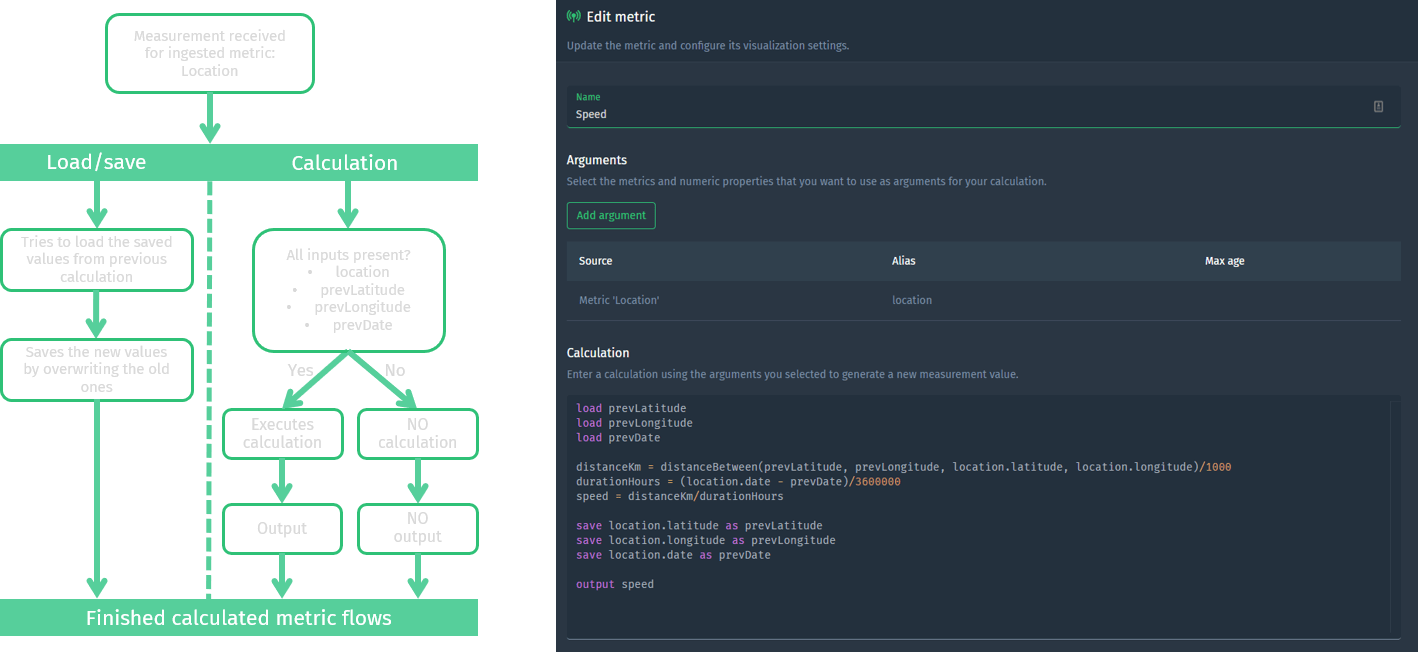Viewport: 1418px width, 652px height.
Task: Click the icon inside the Name field
Action: 1378,107
